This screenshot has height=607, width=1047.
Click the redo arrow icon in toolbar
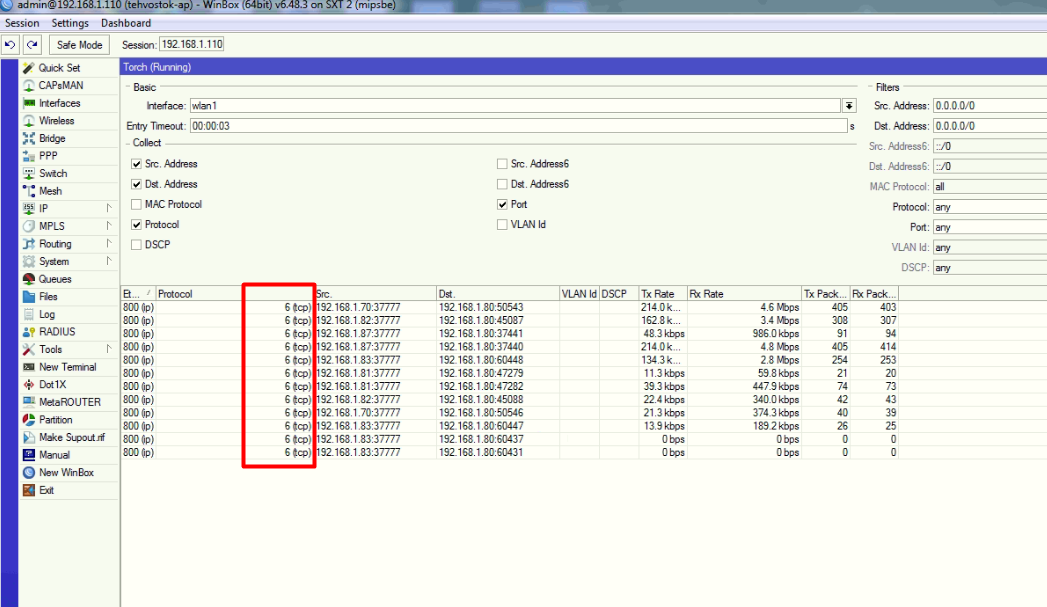[x=32, y=45]
